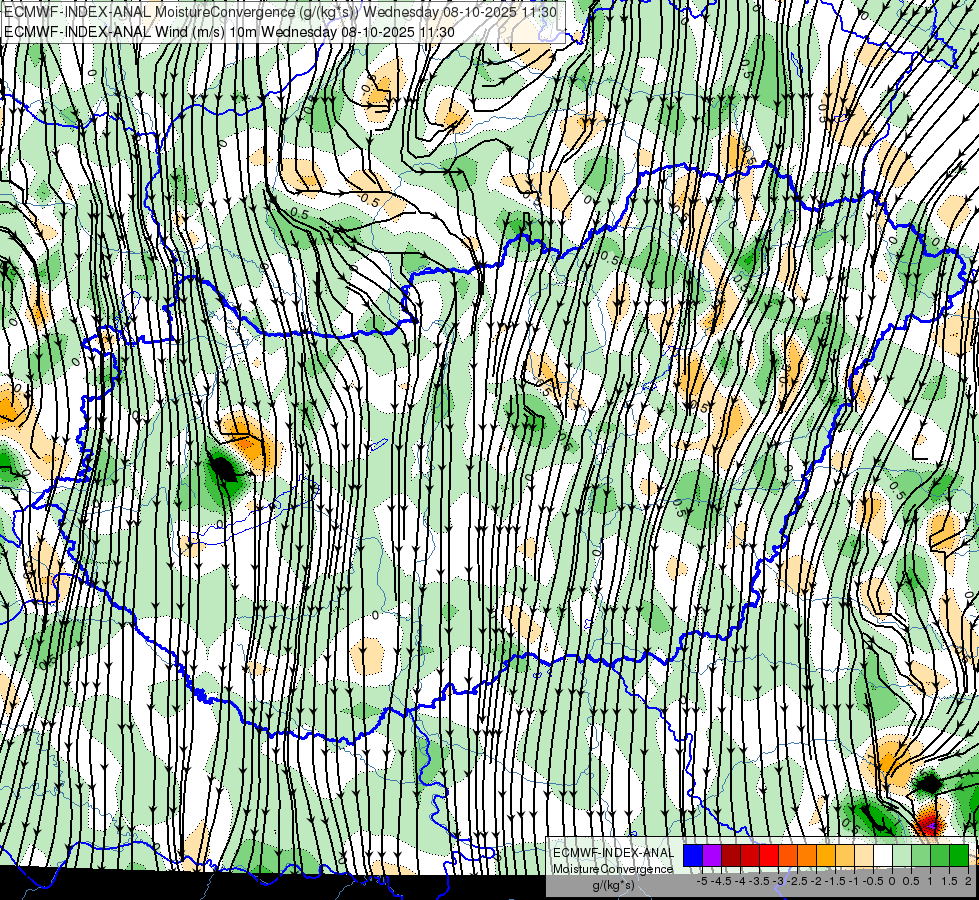The height and width of the screenshot is (900, 979).
Task: Click the 'MoistureConvergence' legend label
Action: point(613,869)
